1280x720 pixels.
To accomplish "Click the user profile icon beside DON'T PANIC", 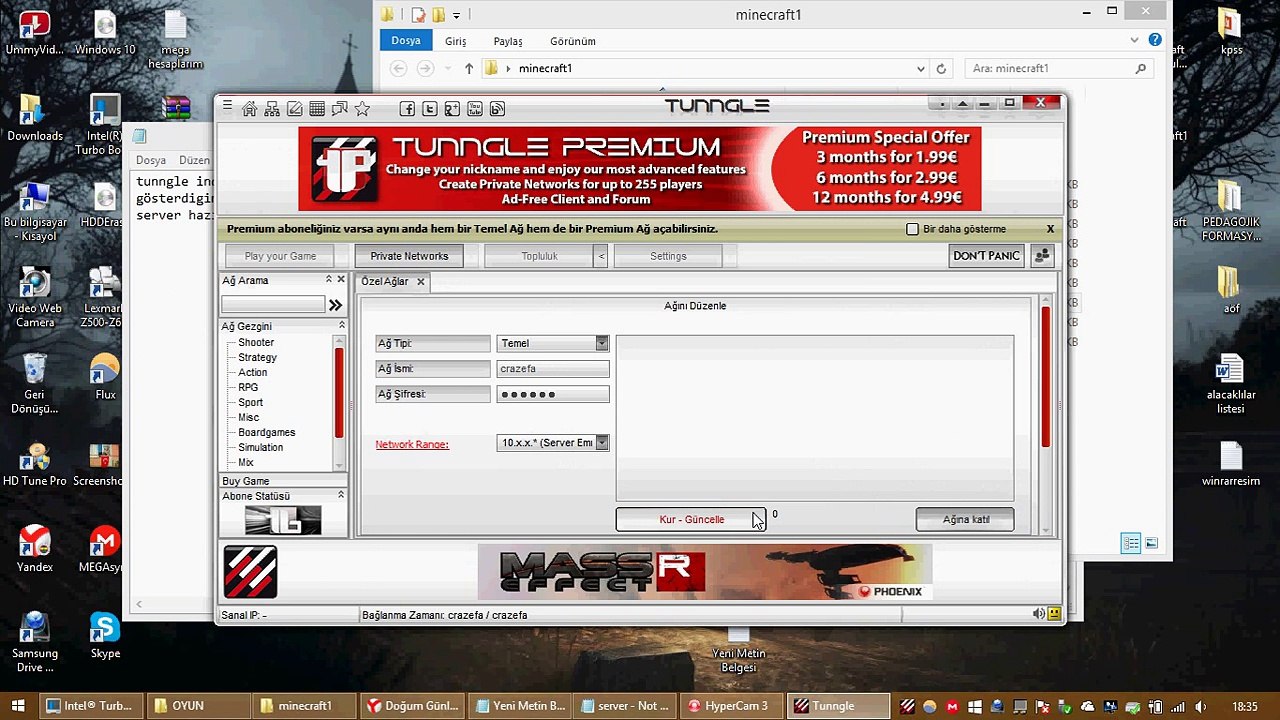I will point(1042,256).
